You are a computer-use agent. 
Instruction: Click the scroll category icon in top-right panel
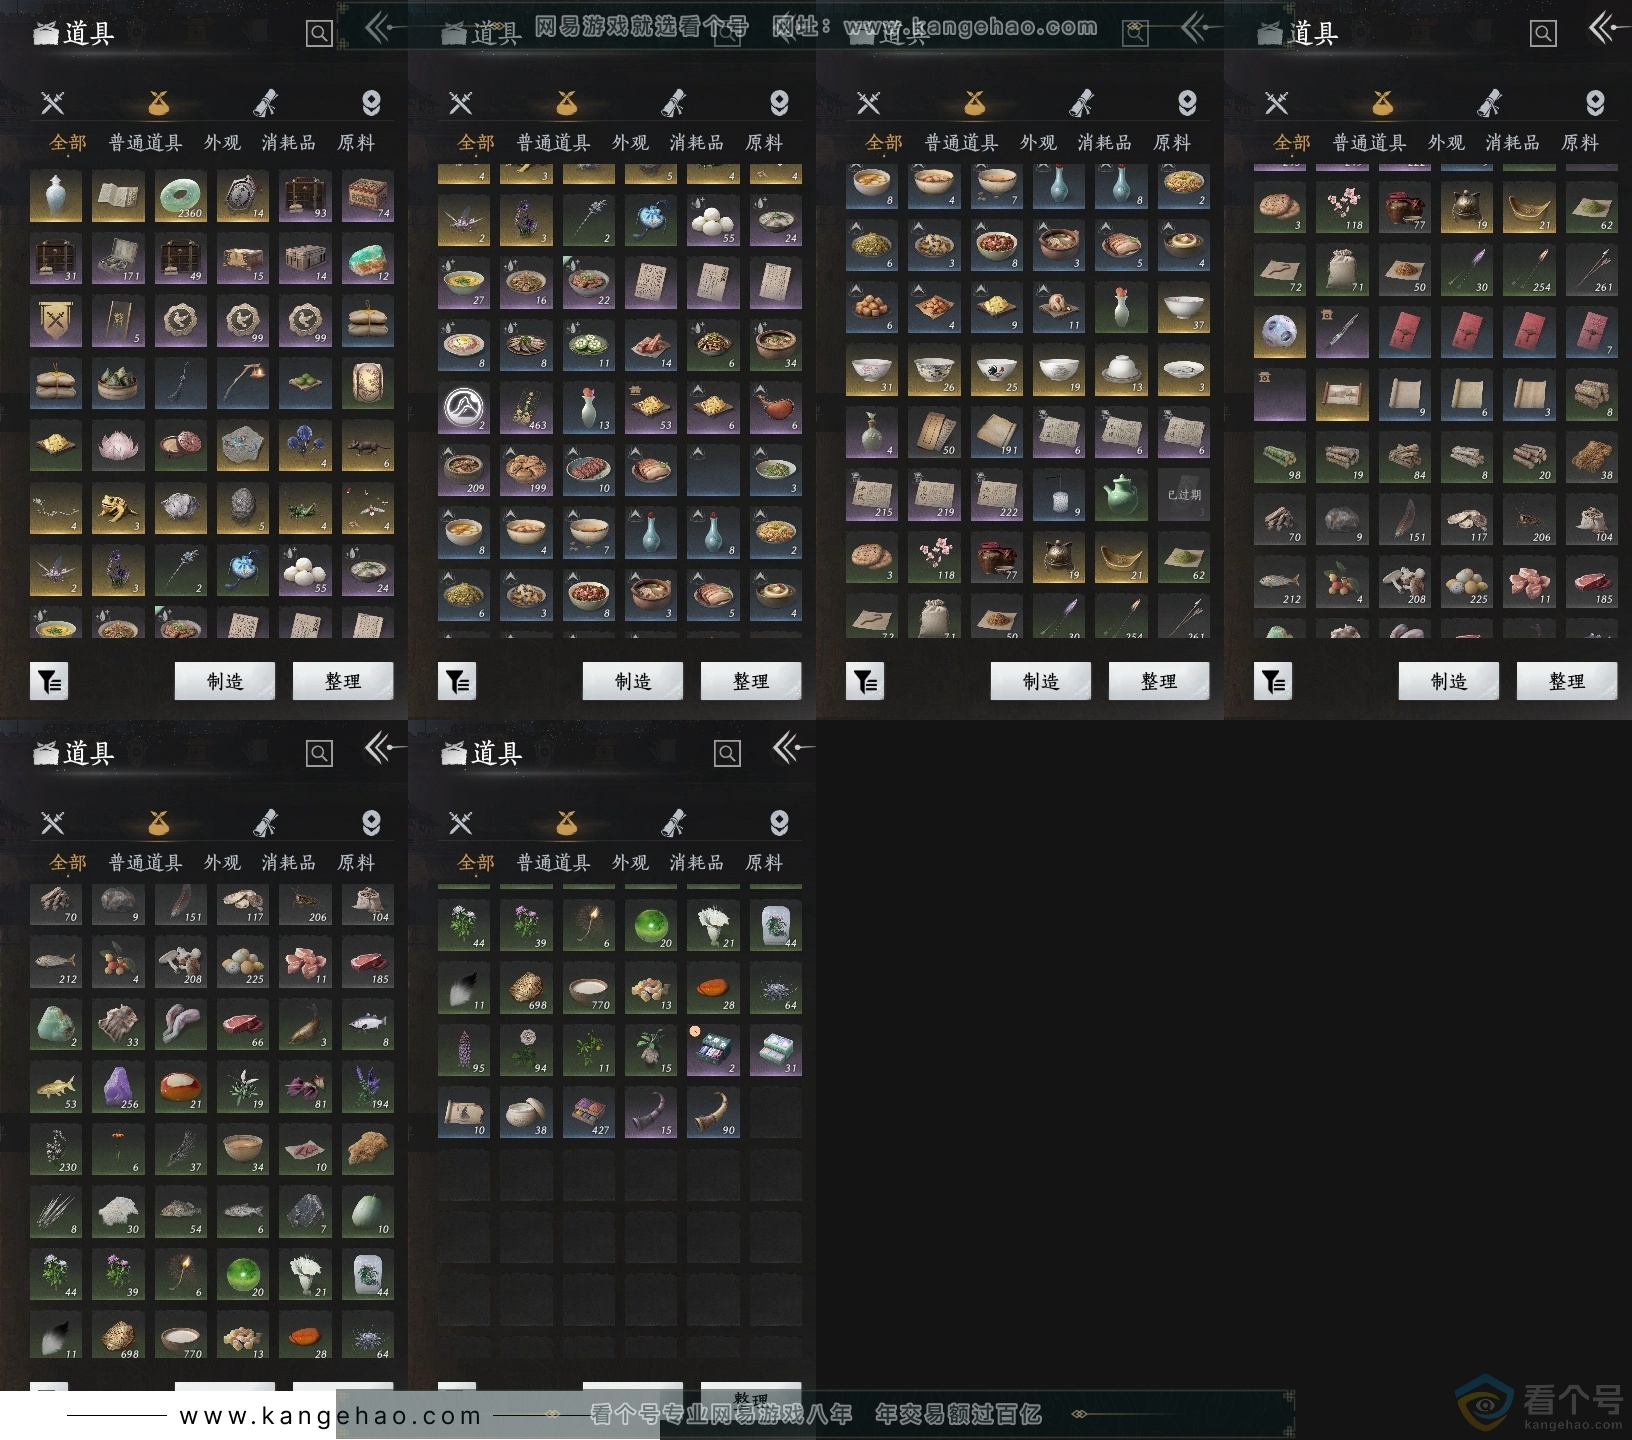[1489, 102]
